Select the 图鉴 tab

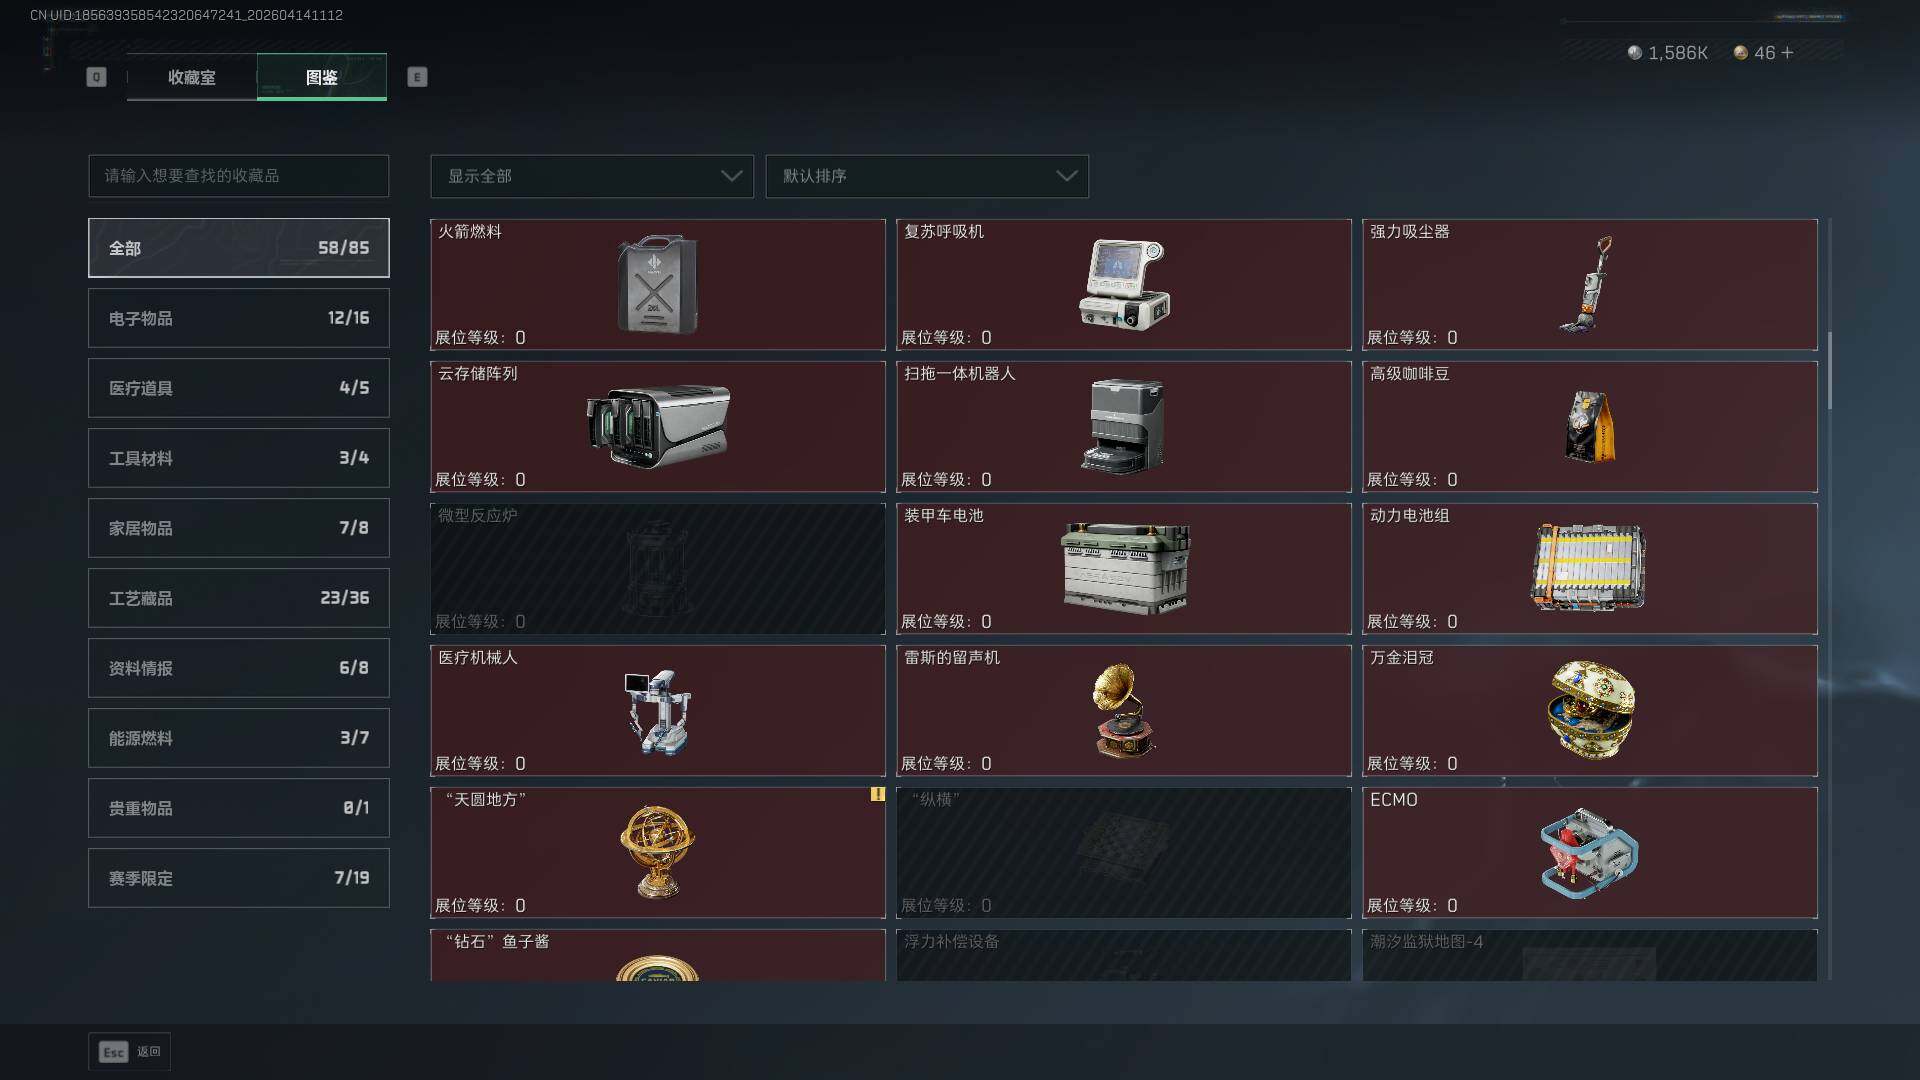point(322,77)
